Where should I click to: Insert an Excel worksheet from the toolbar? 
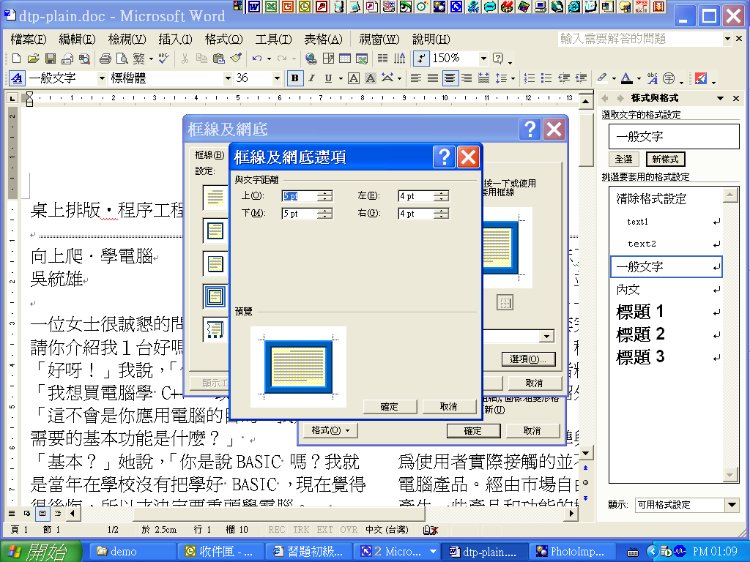pos(362,58)
